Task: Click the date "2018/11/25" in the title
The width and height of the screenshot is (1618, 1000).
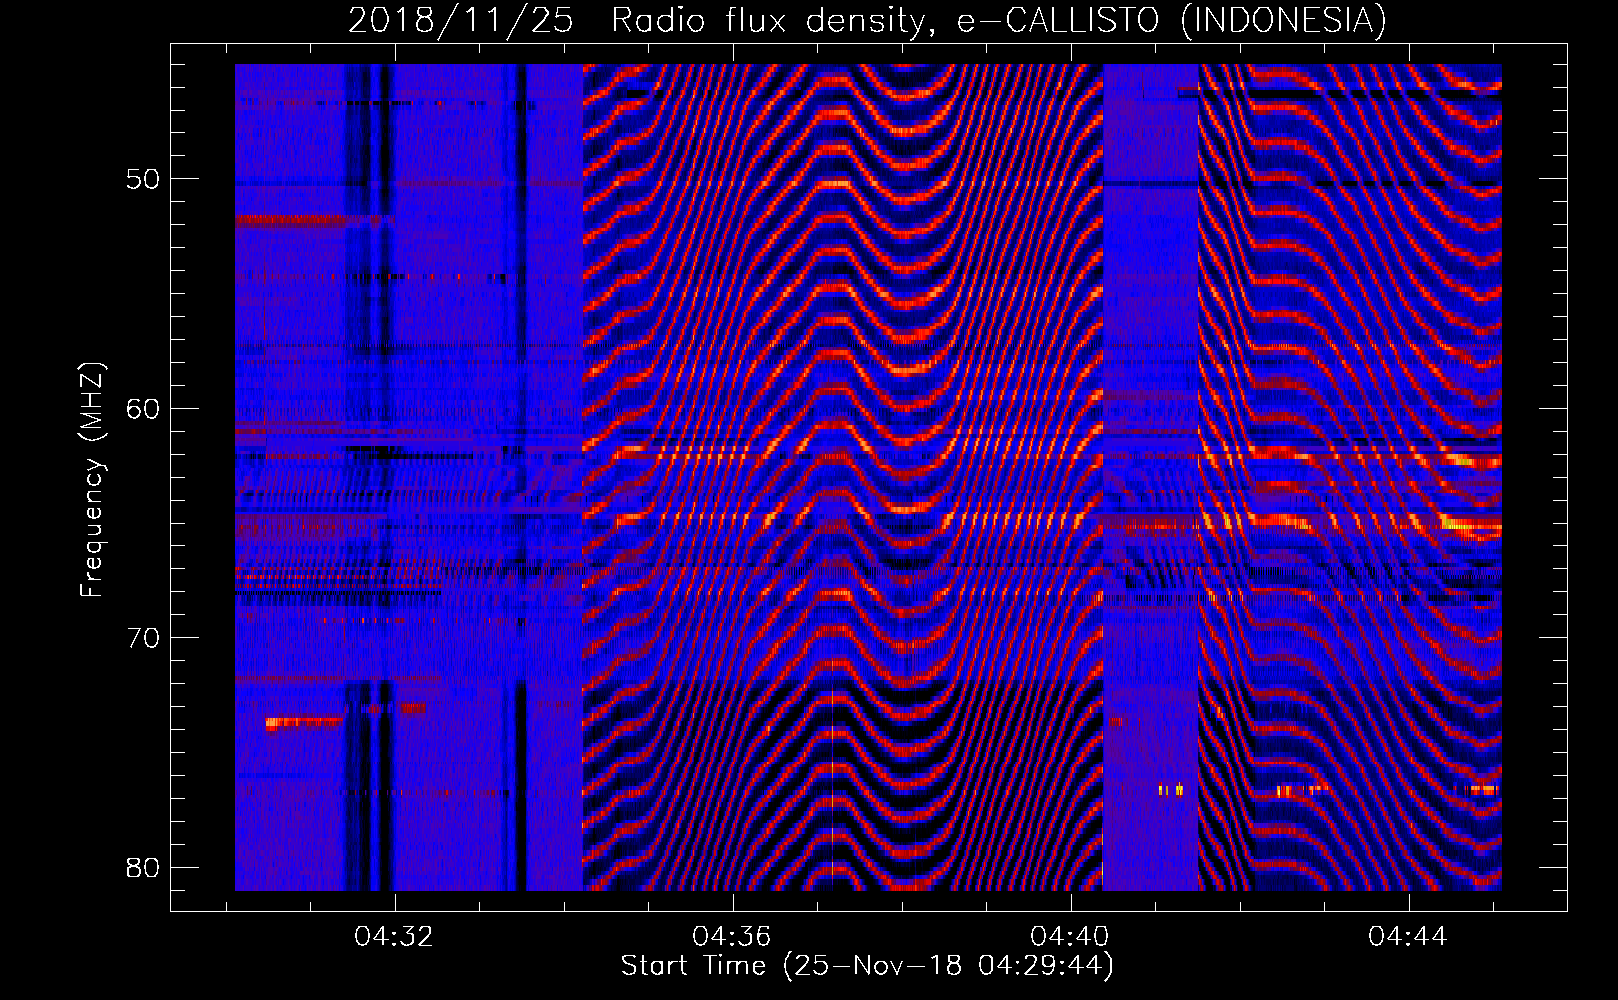Action: tap(461, 20)
